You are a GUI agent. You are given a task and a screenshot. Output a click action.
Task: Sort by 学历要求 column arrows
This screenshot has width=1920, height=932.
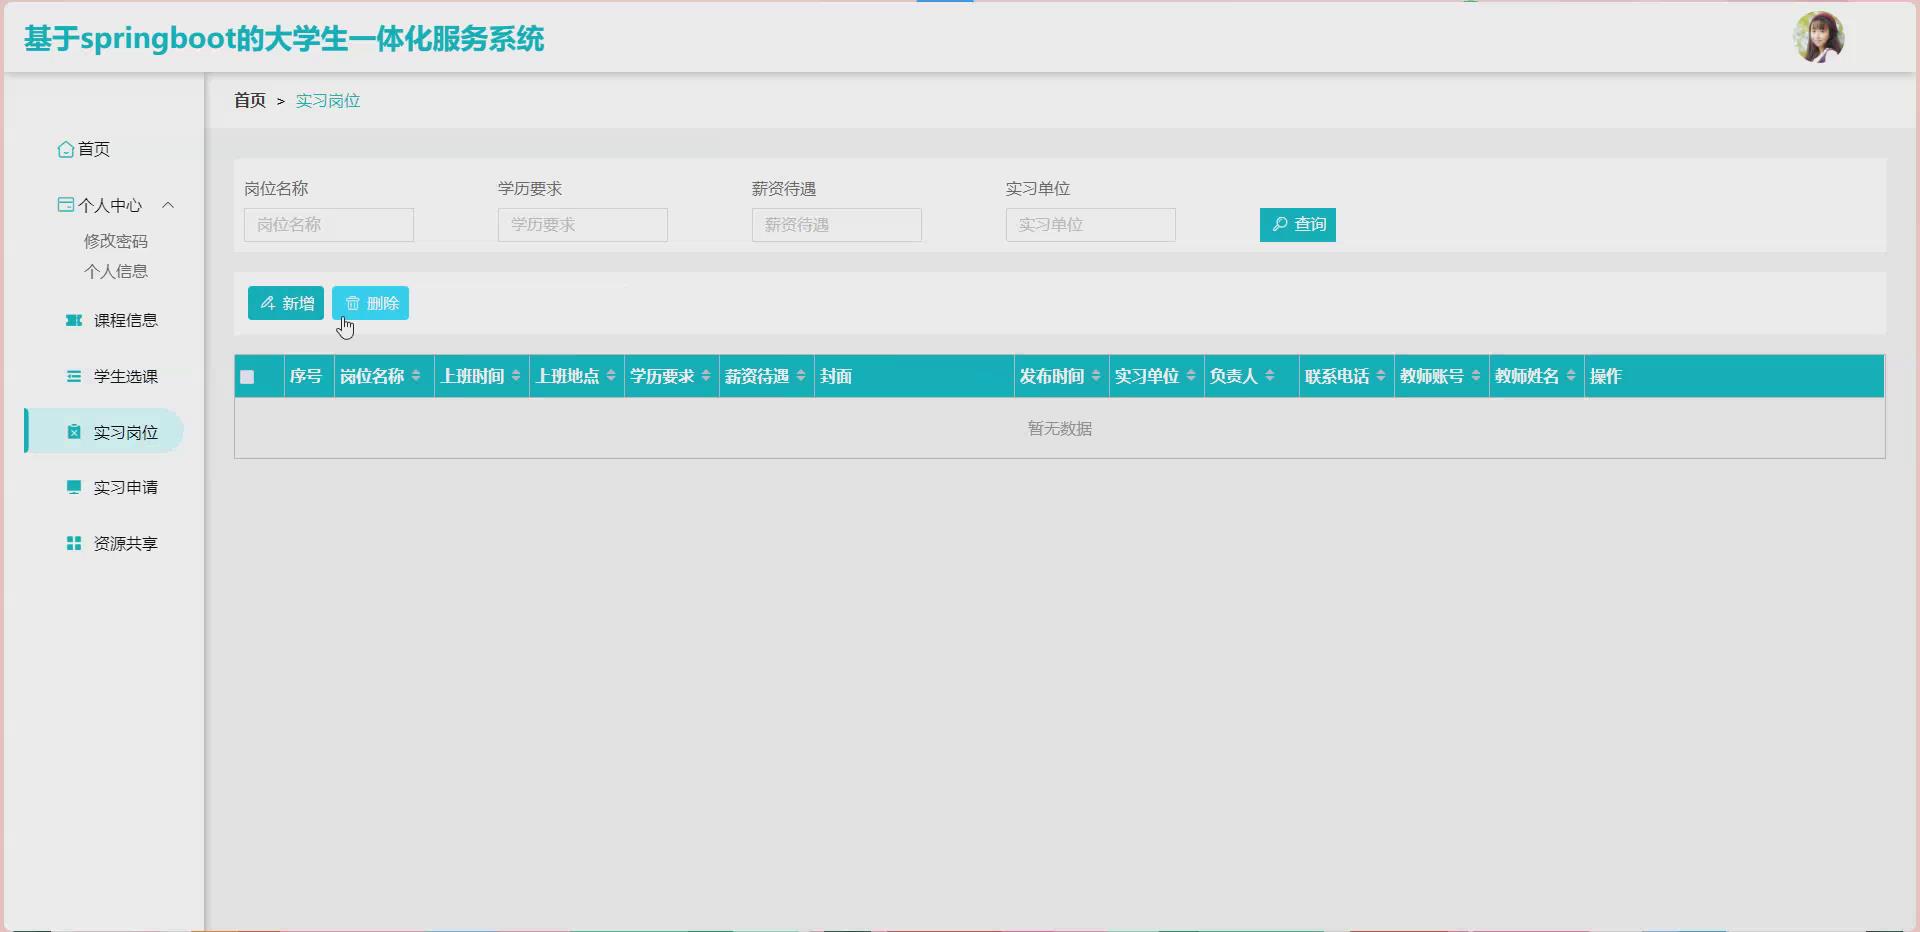[706, 376]
